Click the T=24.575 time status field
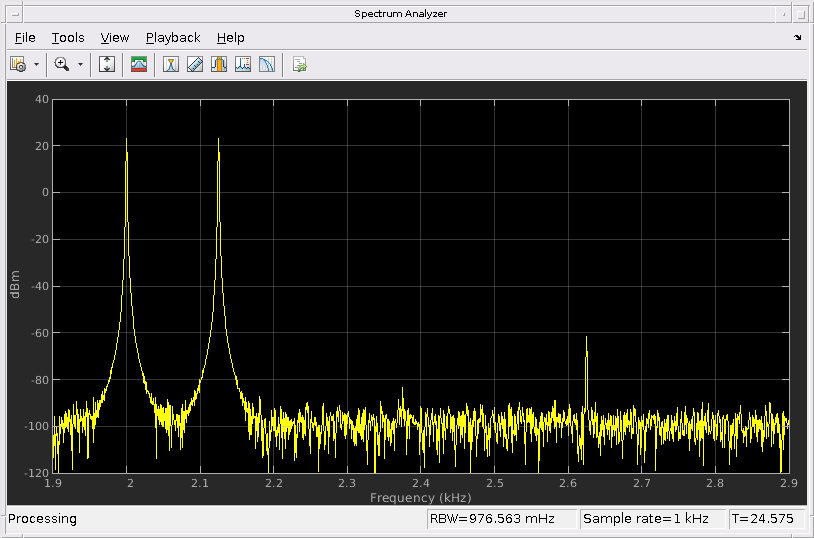This screenshot has width=814, height=538. click(x=766, y=519)
